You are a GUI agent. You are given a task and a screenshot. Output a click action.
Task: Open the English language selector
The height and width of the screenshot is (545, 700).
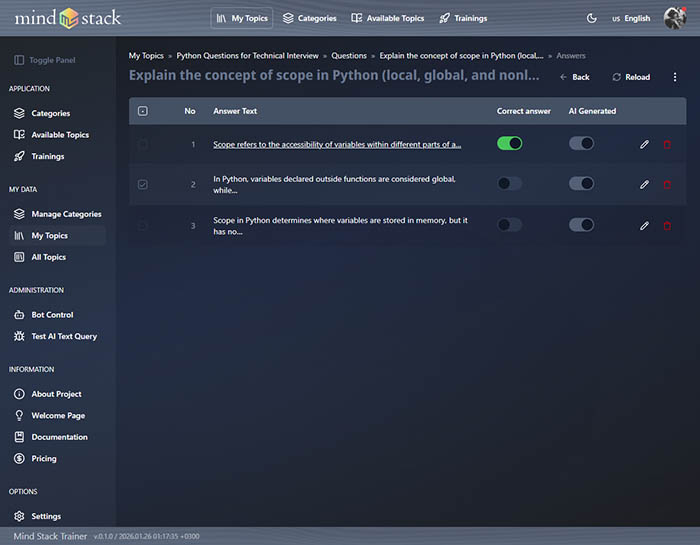click(x=631, y=18)
